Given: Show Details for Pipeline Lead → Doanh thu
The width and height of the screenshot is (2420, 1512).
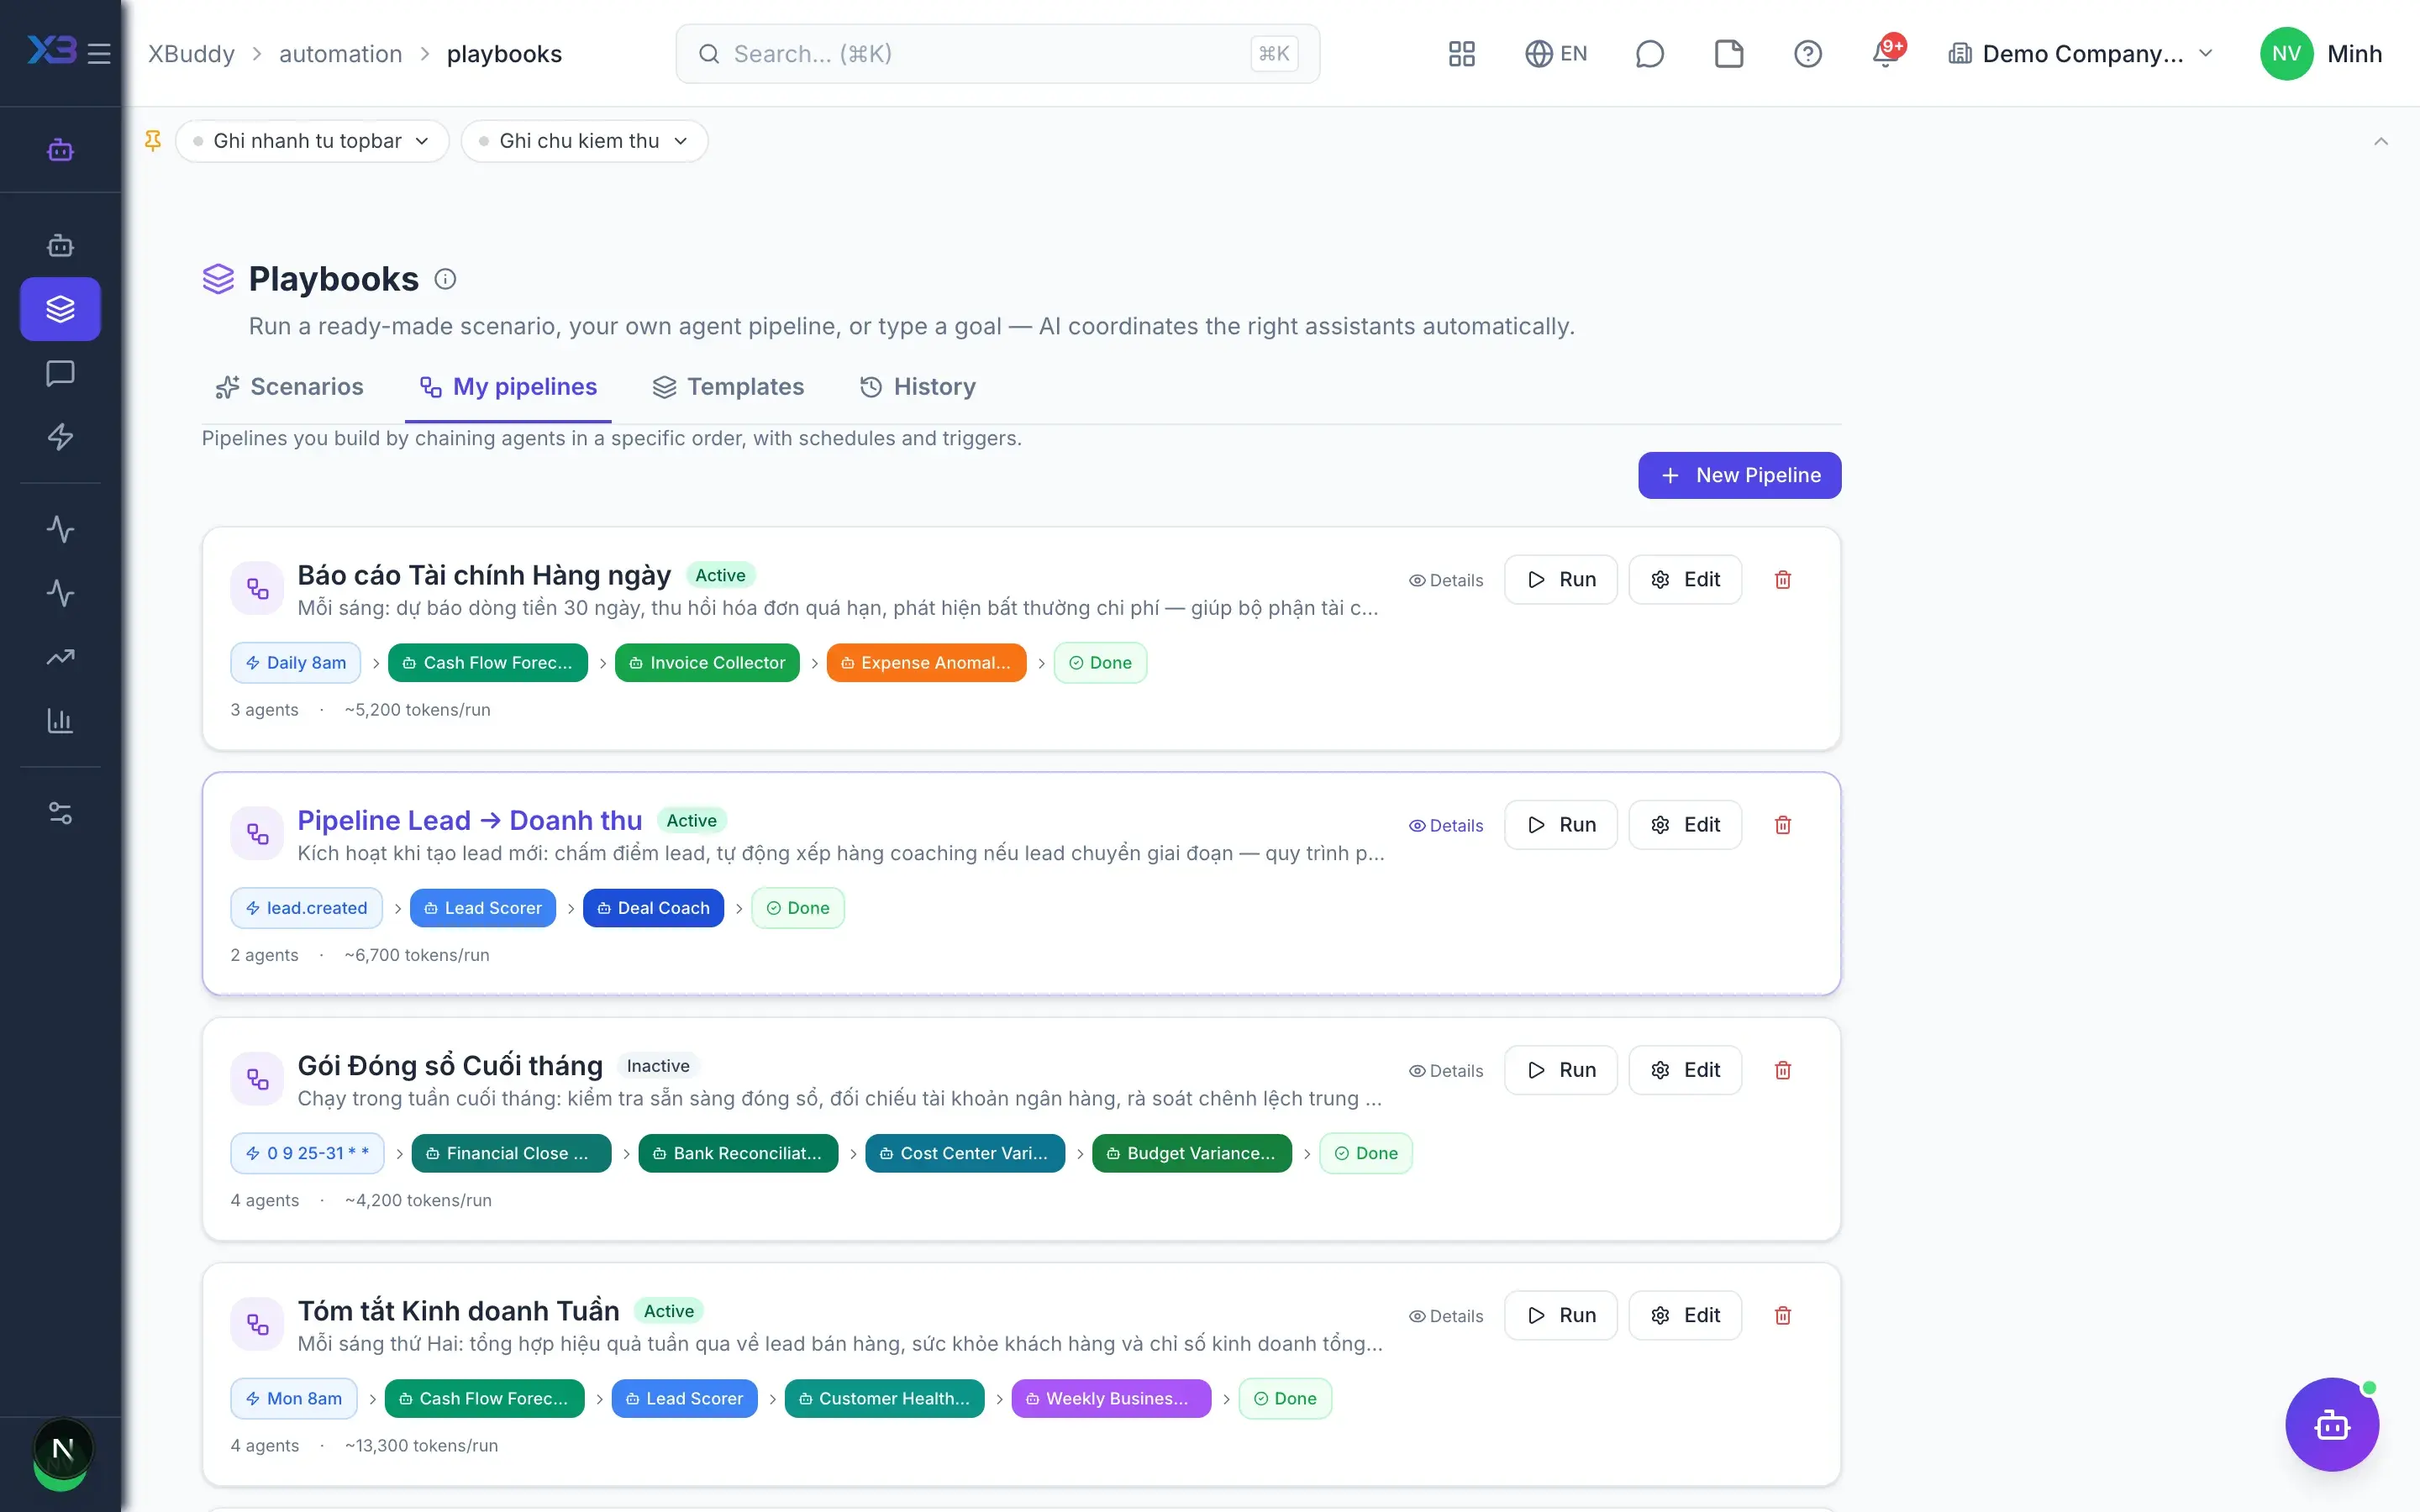Looking at the screenshot, I should tap(1446, 825).
